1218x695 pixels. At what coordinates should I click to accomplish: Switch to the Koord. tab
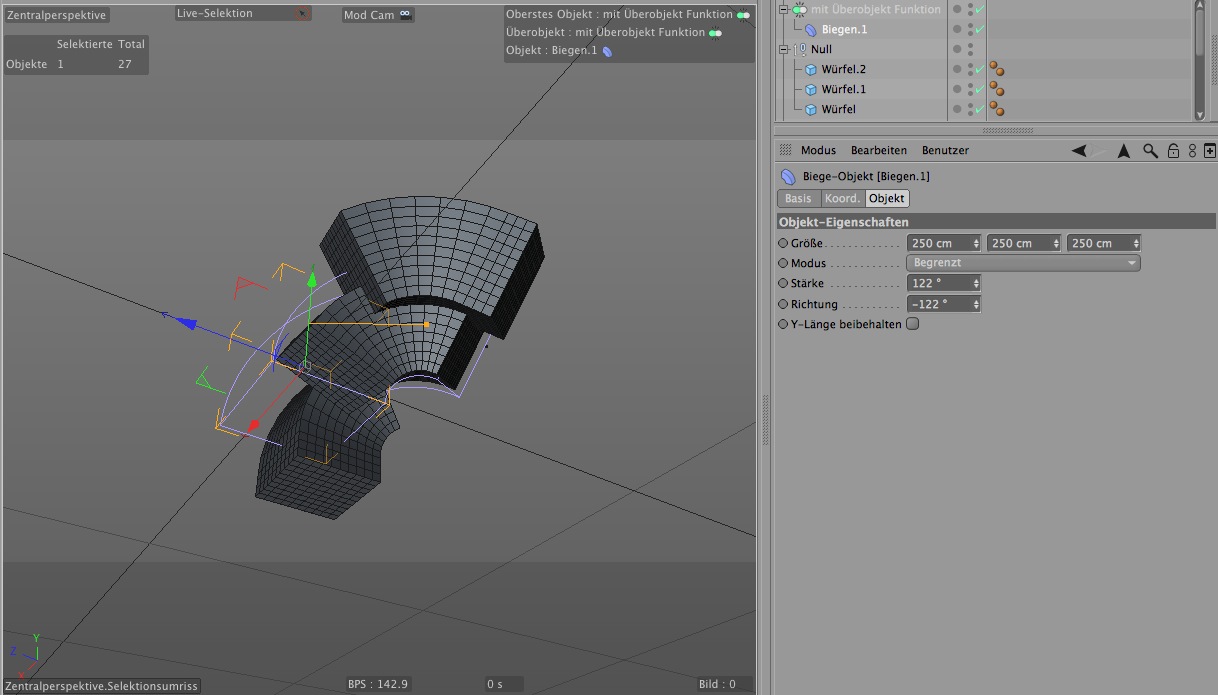click(x=842, y=198)
